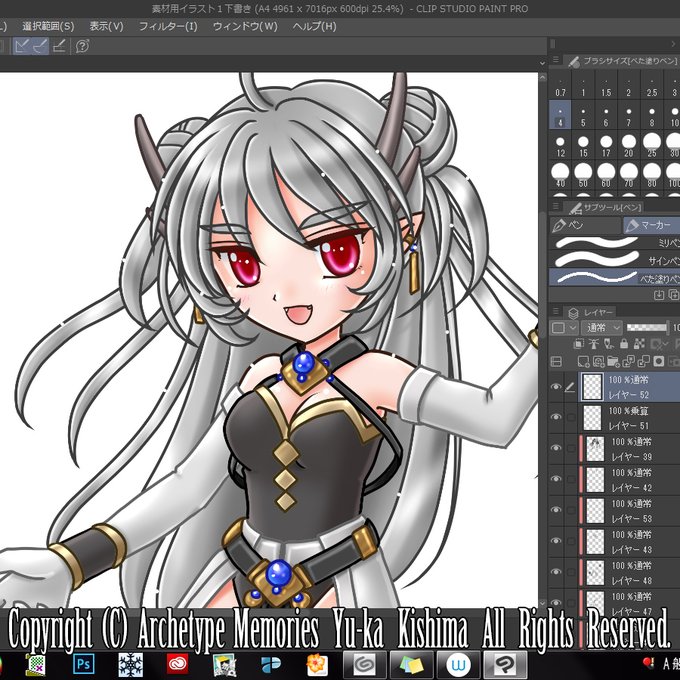This screenshot has height=680, width=680.
Task: Click the palette color square in layer panel
Action: coord(559,328)
